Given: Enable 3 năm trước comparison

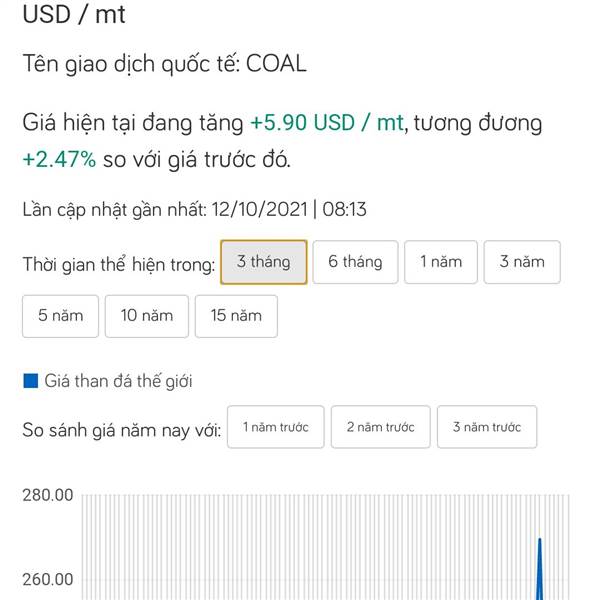Looking at the screenshot, I should click(486, 427).
